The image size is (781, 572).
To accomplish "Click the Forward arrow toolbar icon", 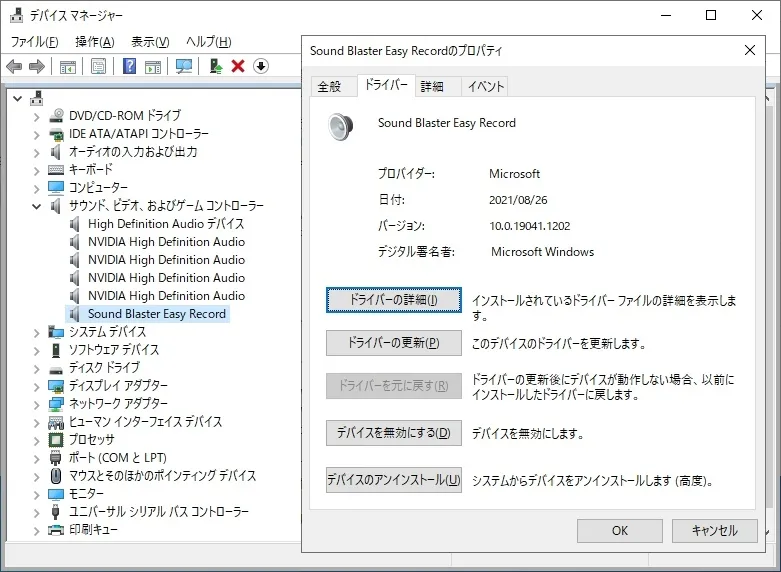I will [37, 66].
